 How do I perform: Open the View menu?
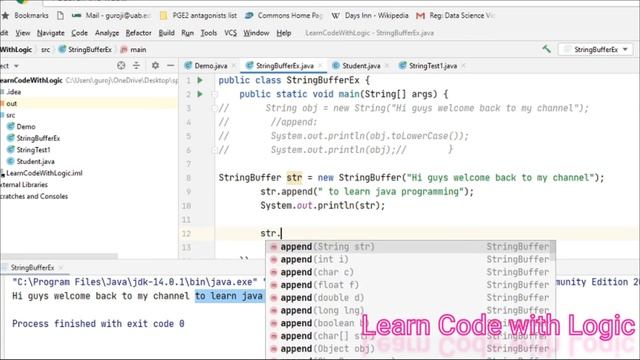(22, 33)
